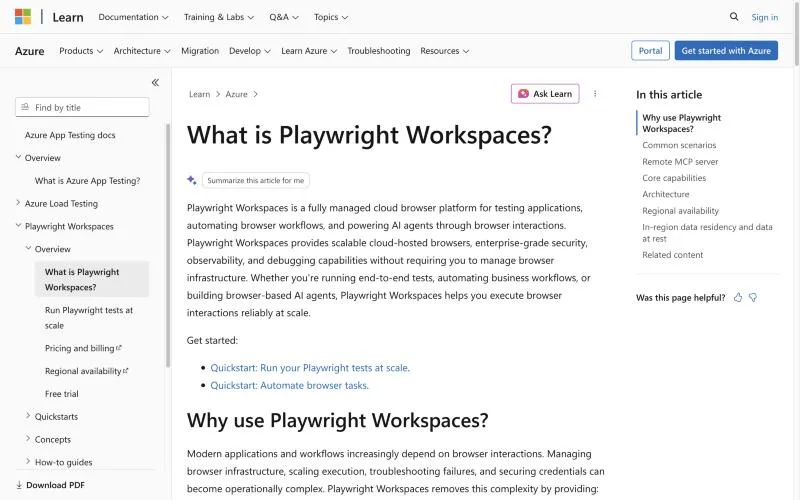800x500 pixels.
Task: Give thumbs up for page helpfulness
Action: [738, 297]
